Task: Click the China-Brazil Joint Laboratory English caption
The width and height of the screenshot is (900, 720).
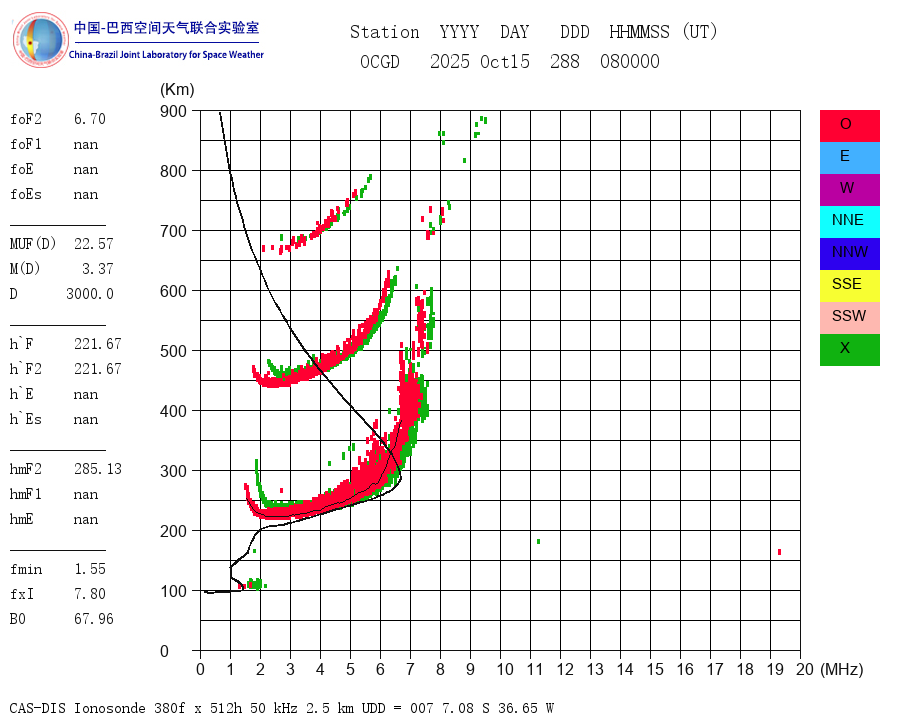Action: pos(166,55)
